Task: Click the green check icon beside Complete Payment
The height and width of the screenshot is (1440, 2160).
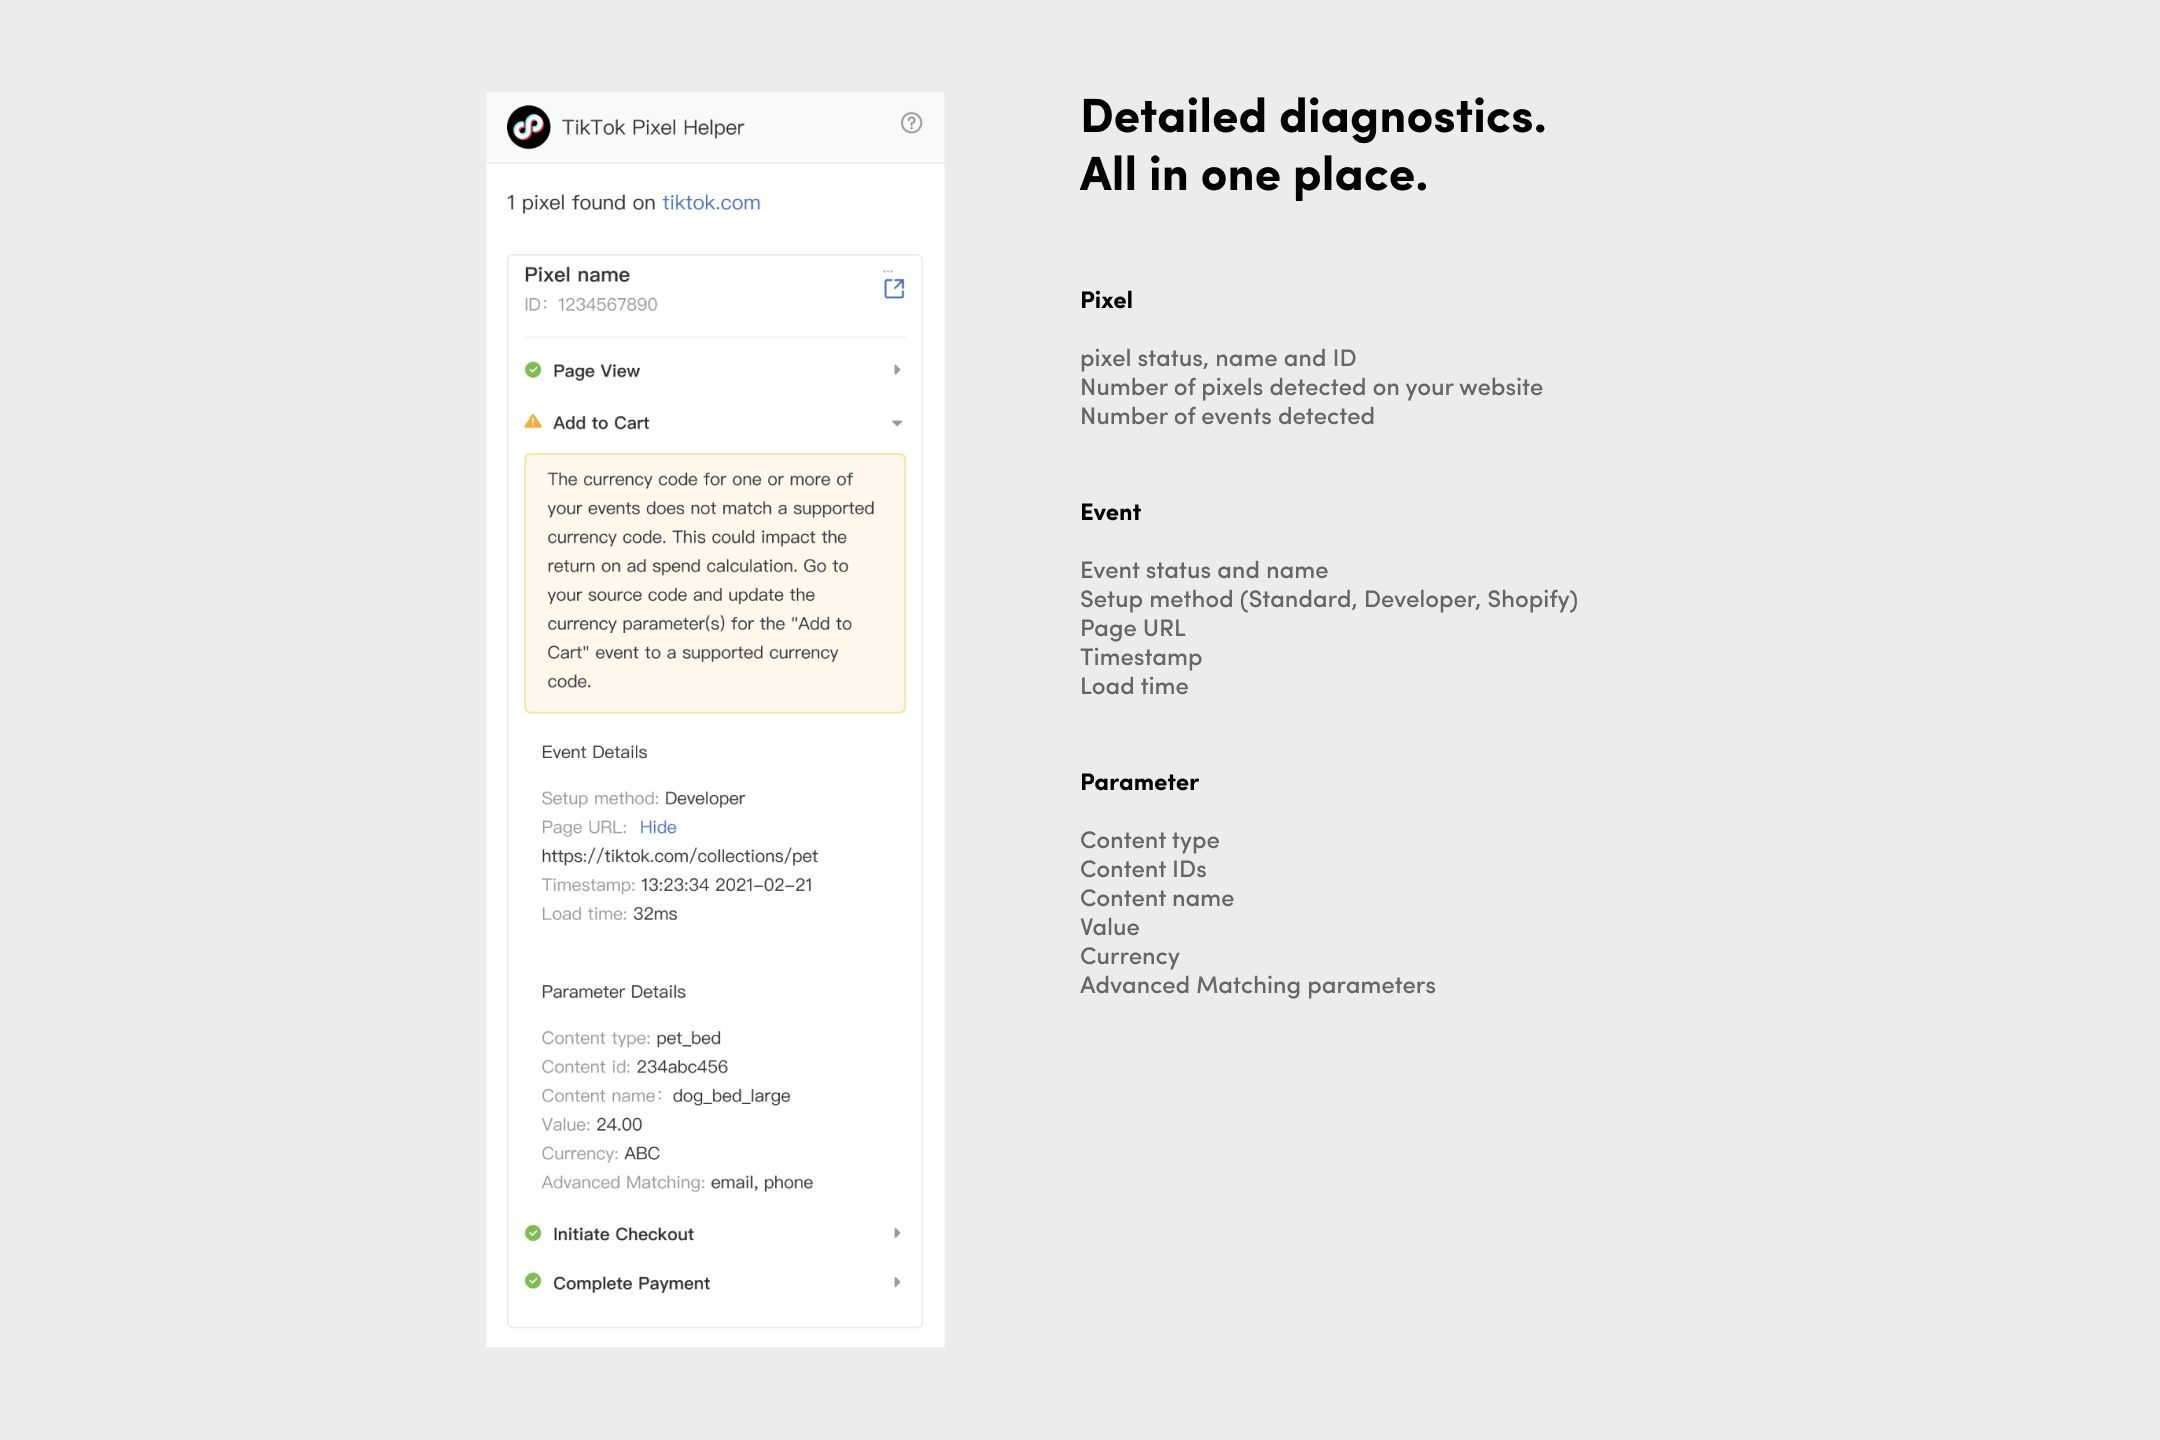Action: click(x=533, y=1281)
